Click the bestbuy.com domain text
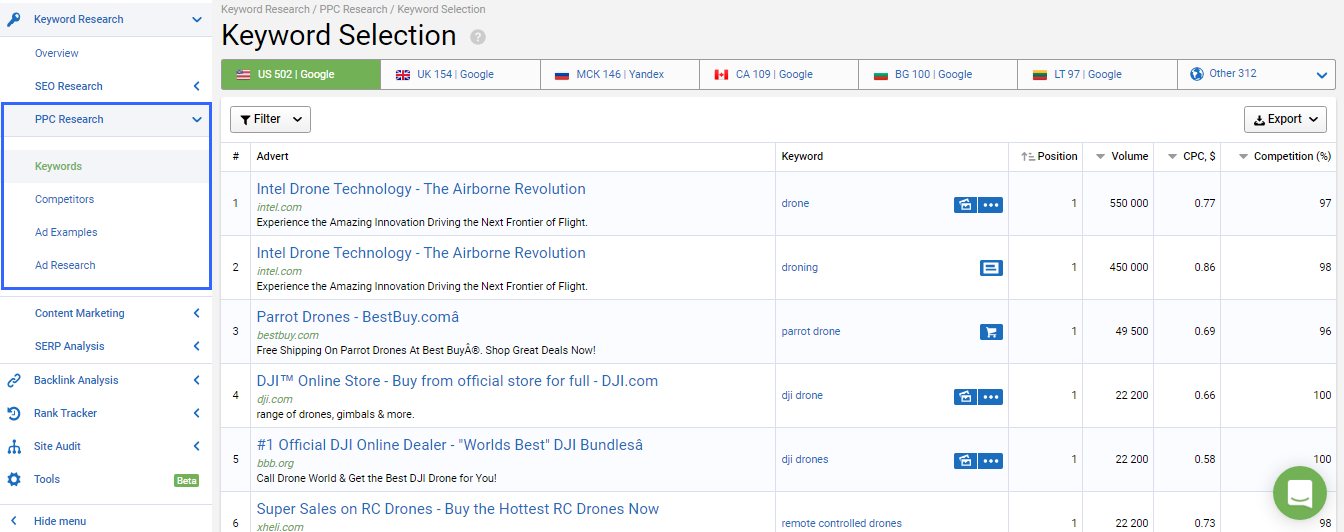Screen dimensions: 1344x532 click(x=287, y=335)
